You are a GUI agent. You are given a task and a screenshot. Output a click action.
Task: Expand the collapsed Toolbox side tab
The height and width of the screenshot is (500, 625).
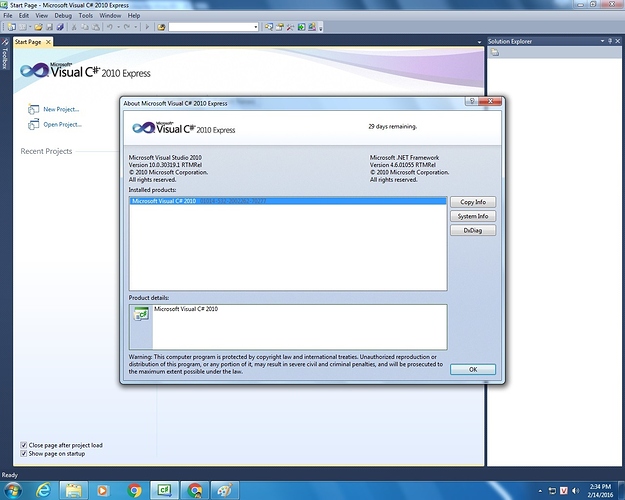tap(4, 53)
